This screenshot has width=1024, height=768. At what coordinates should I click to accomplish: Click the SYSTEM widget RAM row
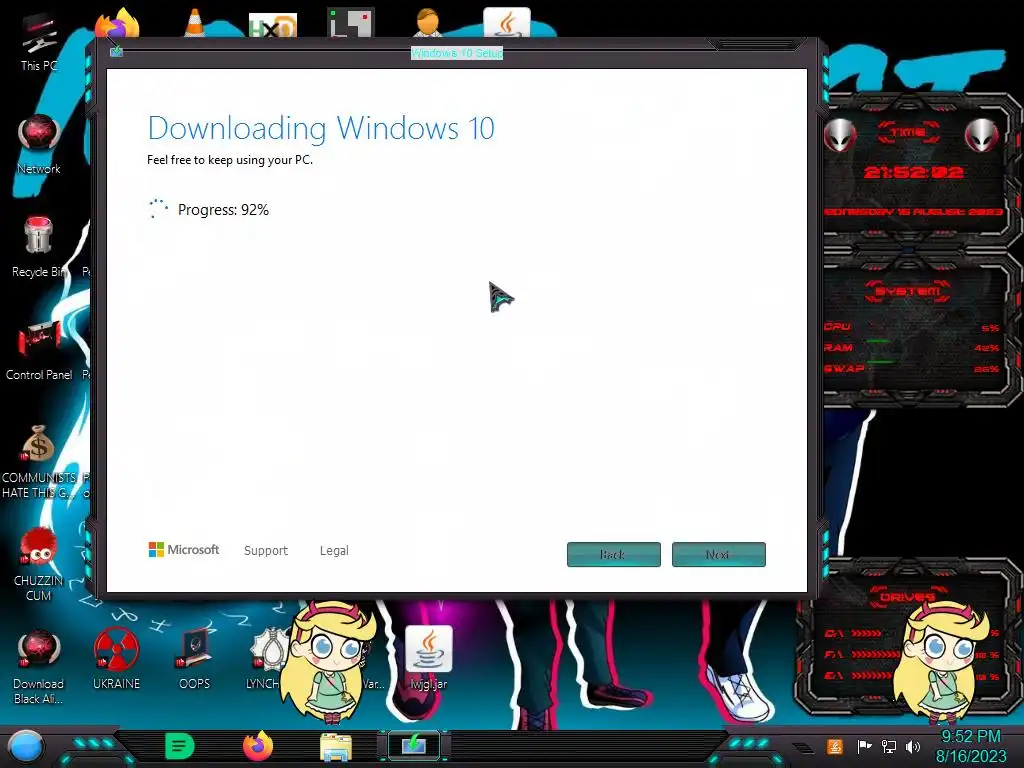[x=912, y=347]
